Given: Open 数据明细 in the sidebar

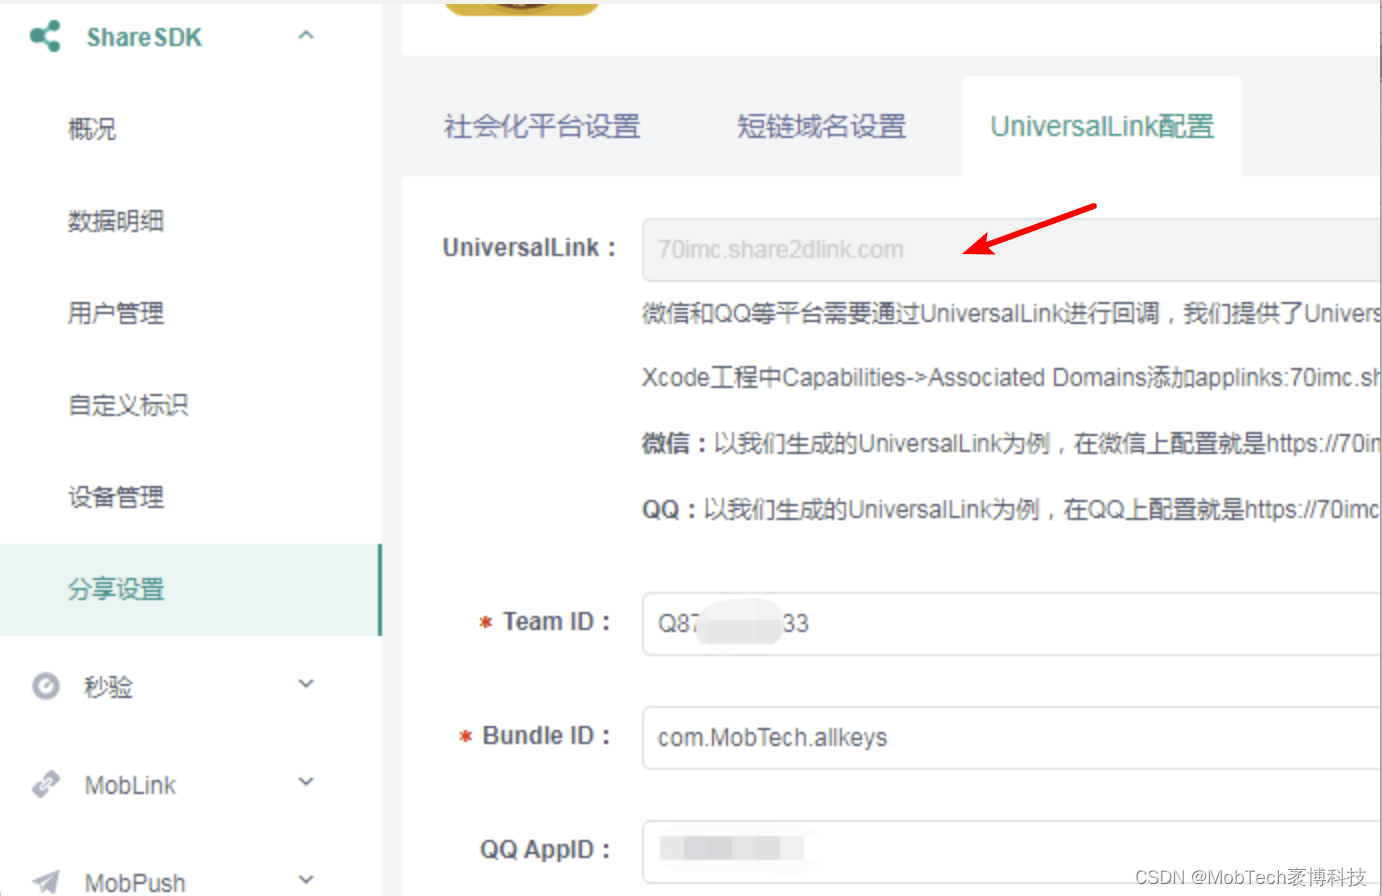Looking at the screenshot, I should click(115, 221).
